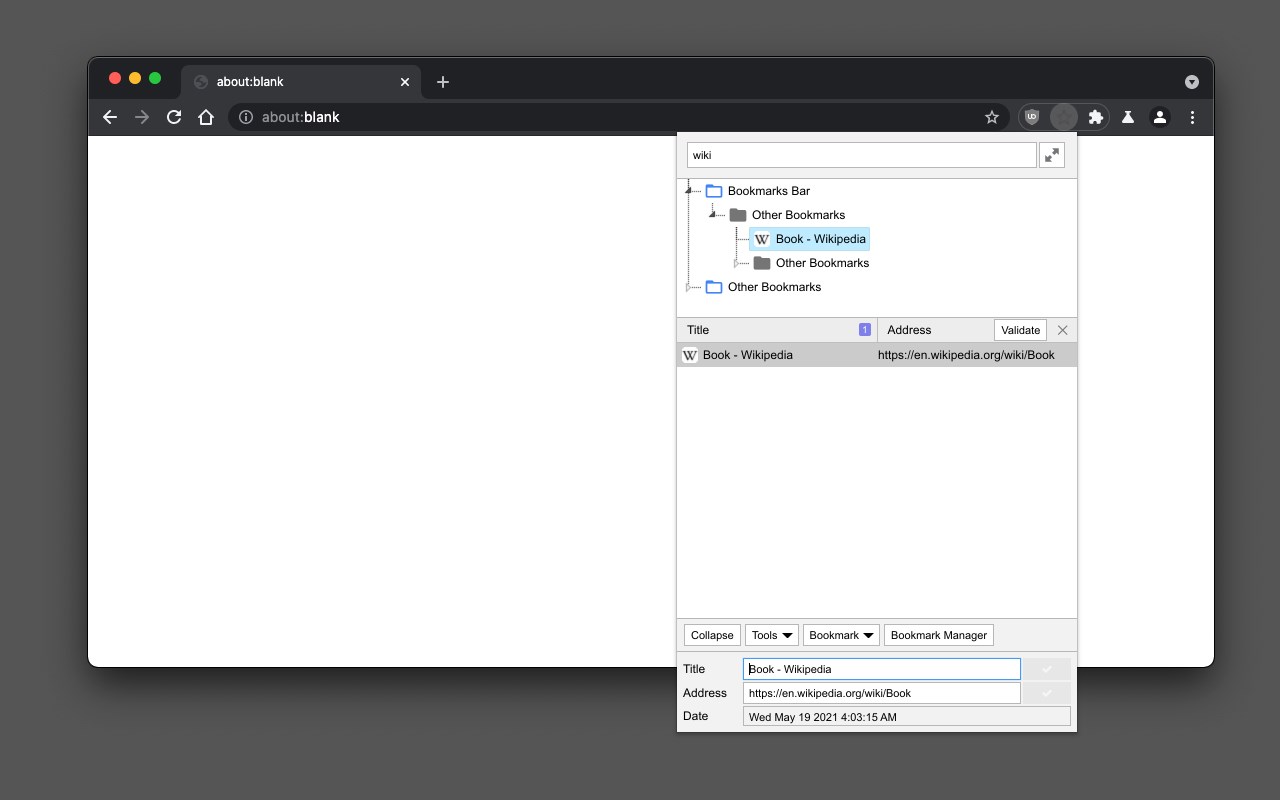Reload the current page
1280x800 pixels.
click(174, 117)
